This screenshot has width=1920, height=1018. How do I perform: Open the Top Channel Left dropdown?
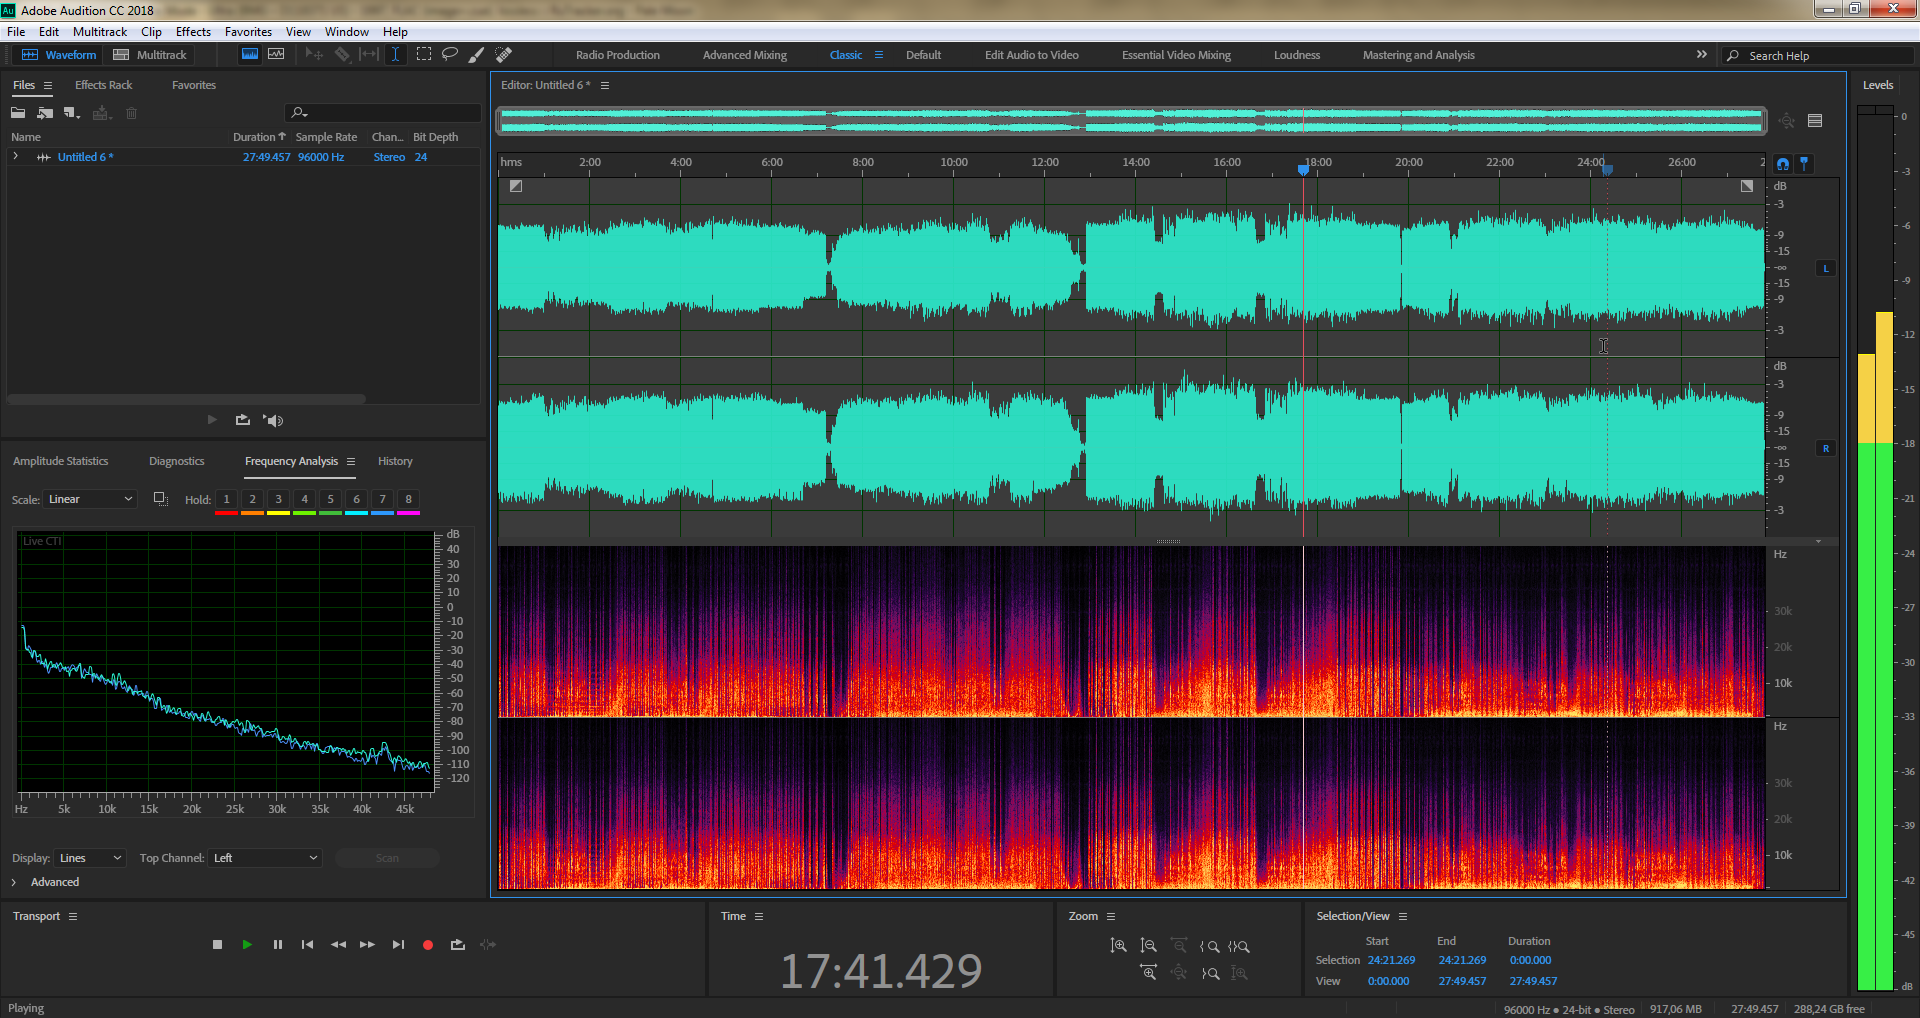pyautogui.click(x=265, y=858)
